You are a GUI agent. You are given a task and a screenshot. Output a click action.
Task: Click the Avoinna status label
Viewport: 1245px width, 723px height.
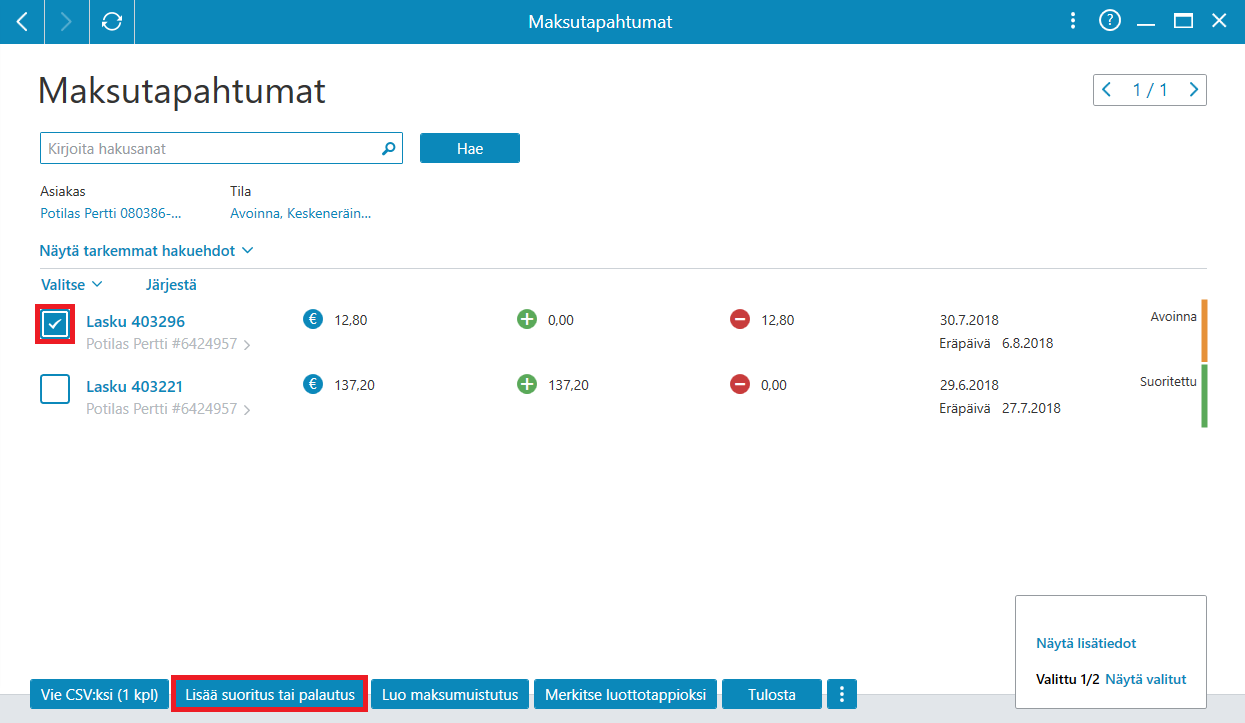point(1173,317)
